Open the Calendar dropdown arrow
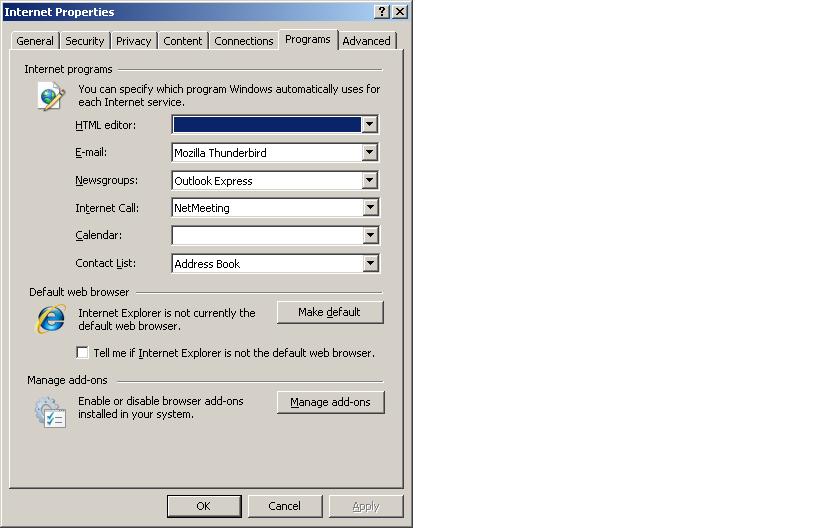This screenshot has height=528, width=840. (370, 235)
